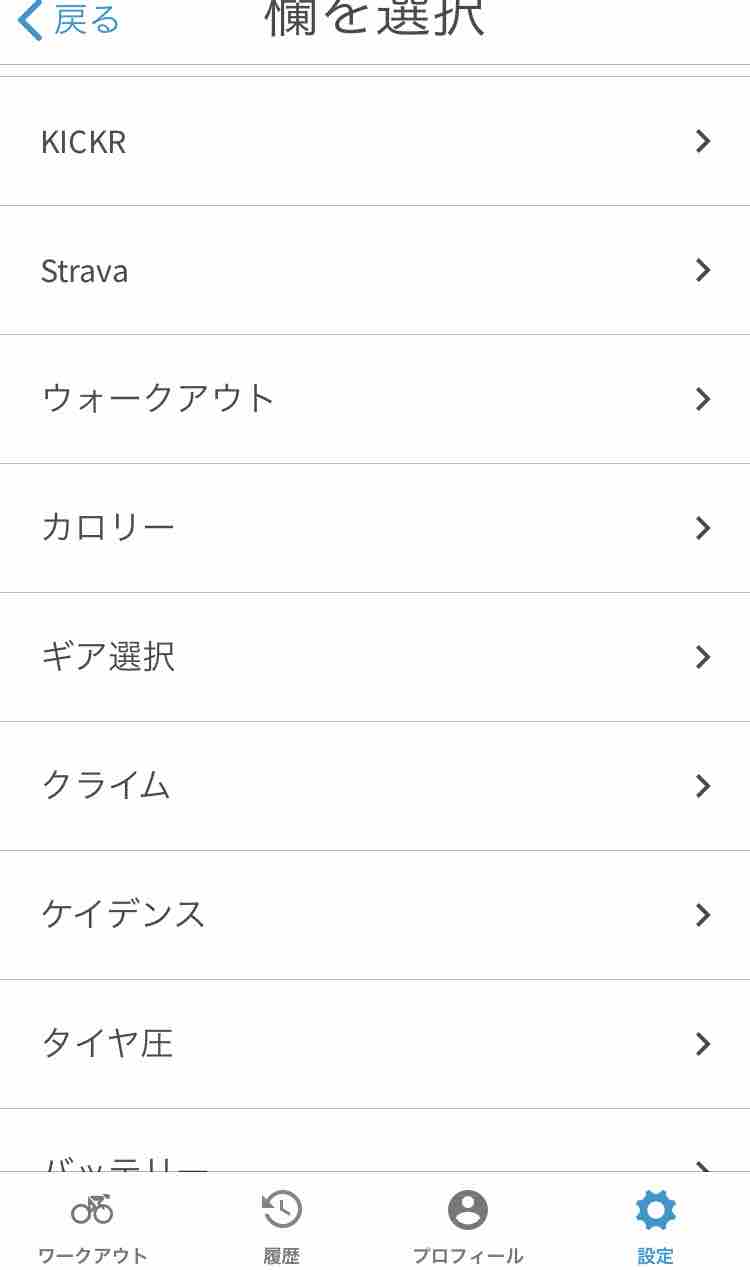Open the partially visible バッテリー row

[375, 1141]
